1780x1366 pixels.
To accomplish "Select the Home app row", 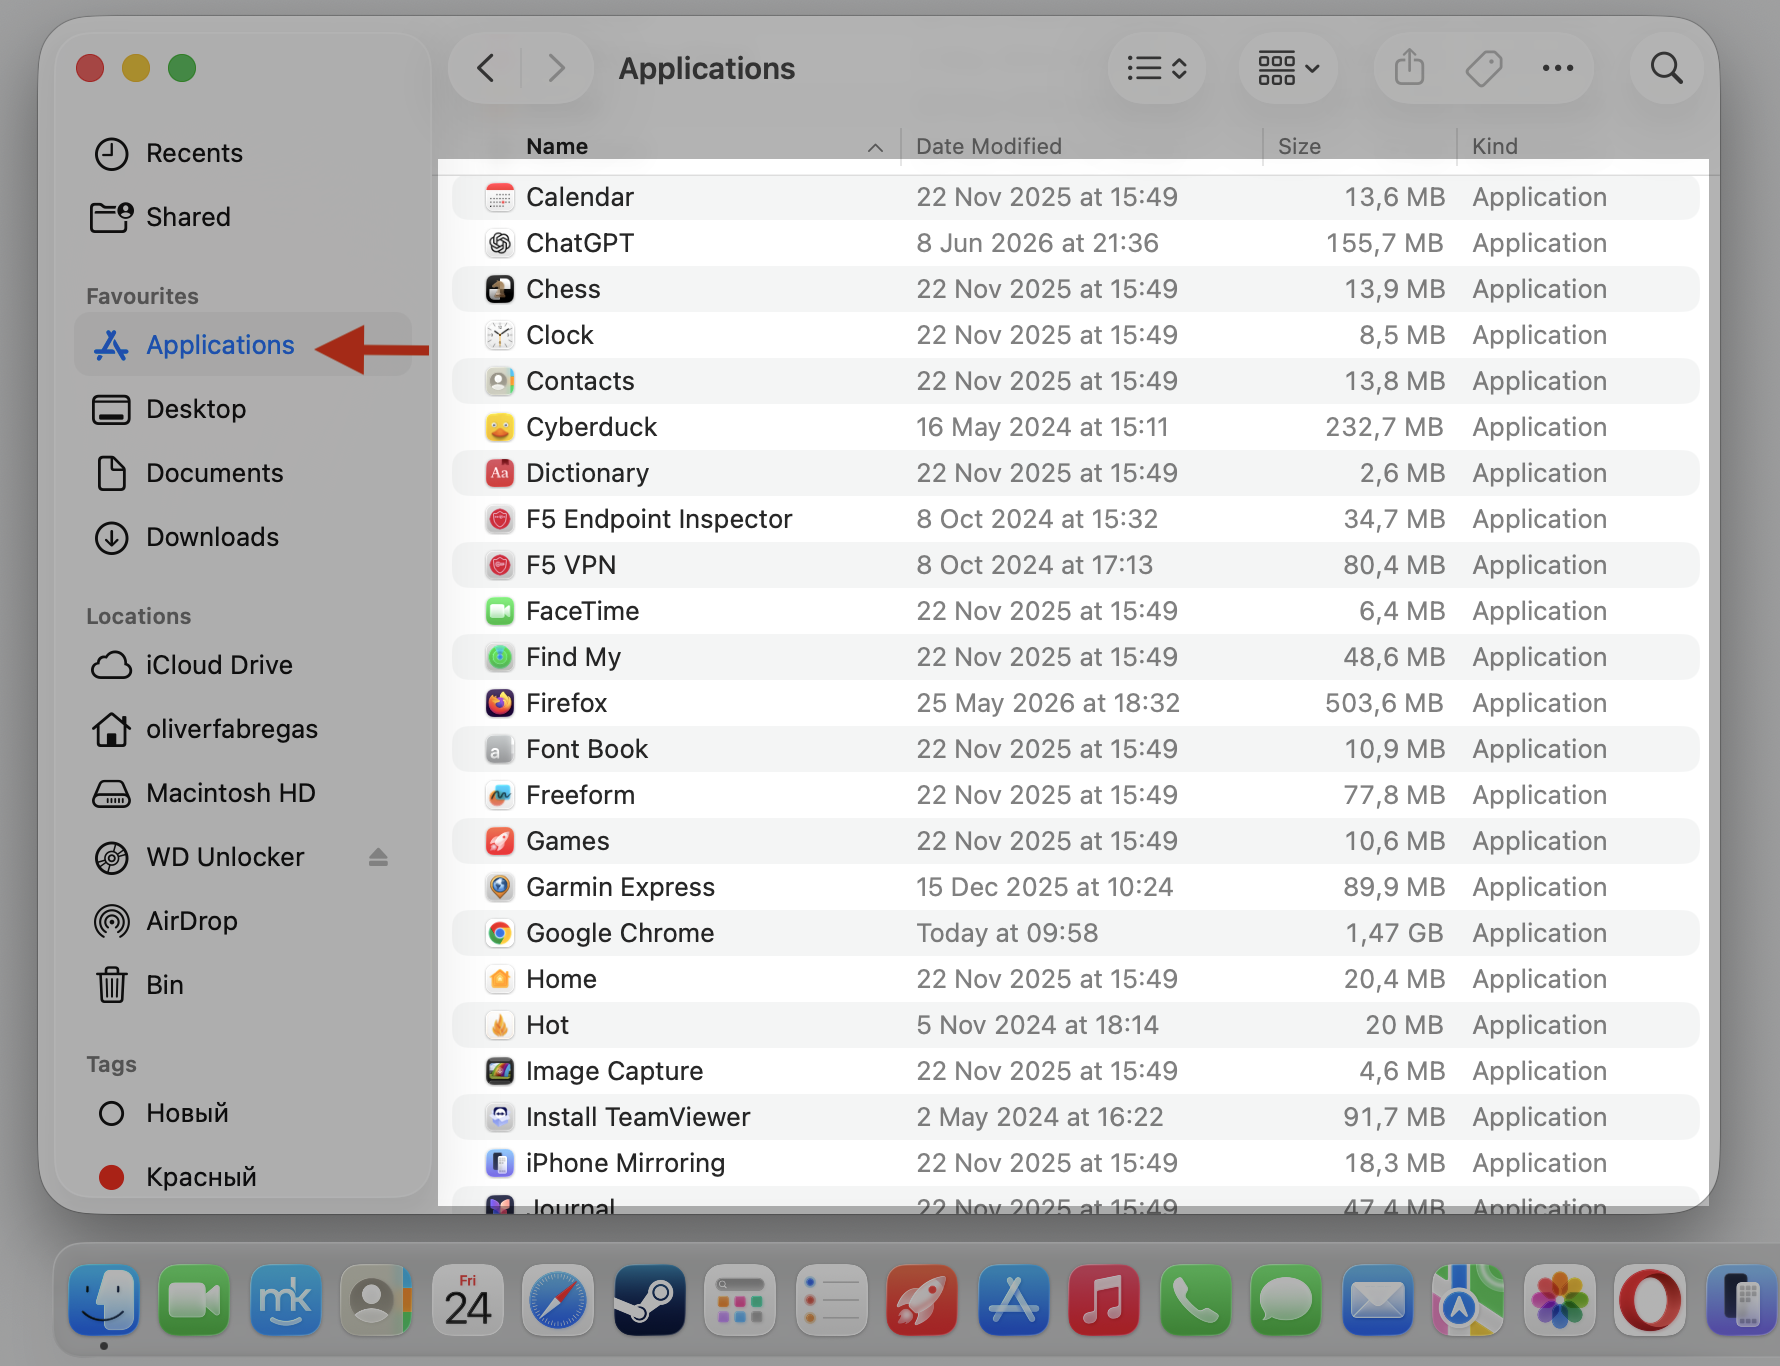I will [1076, 979].
